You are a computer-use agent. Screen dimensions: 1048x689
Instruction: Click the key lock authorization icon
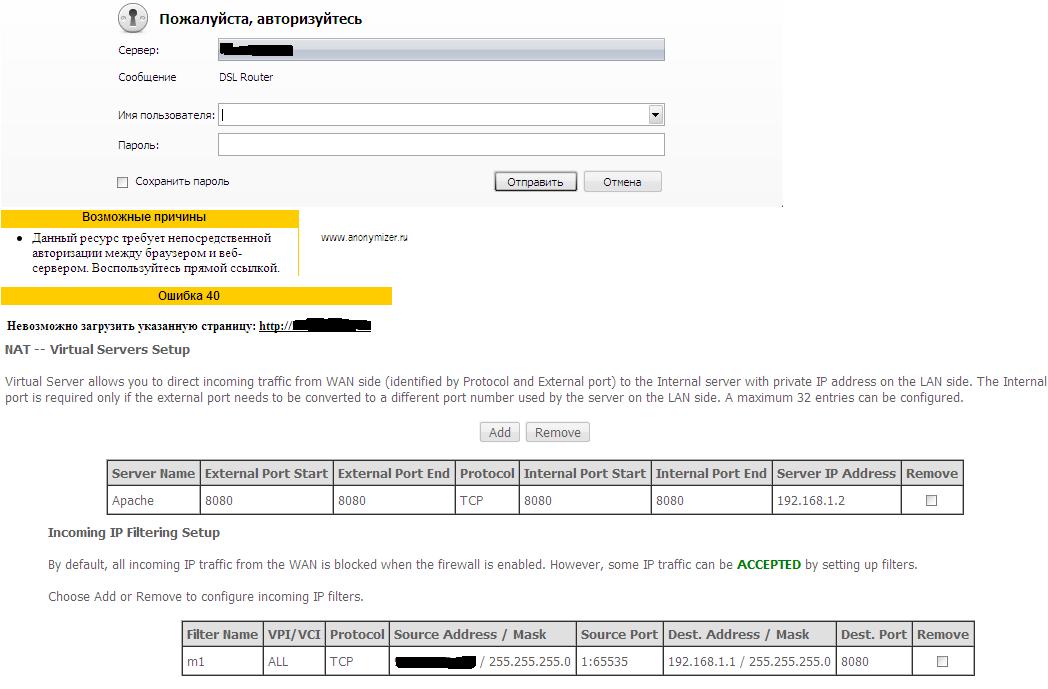click(x=133, y=18)
